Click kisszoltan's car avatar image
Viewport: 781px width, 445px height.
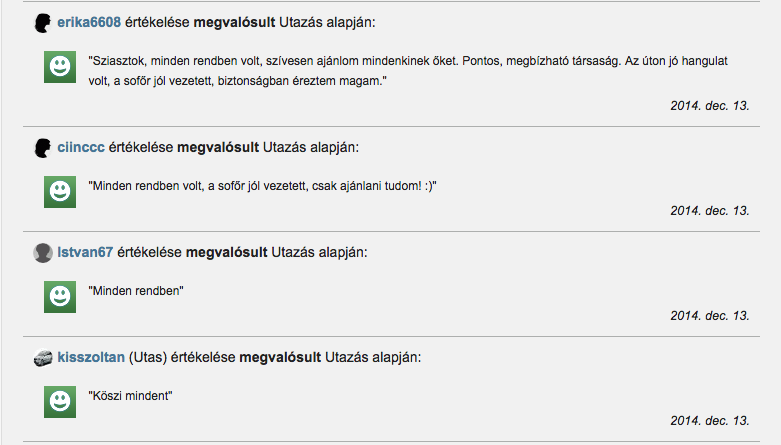[x=43, y=358]
